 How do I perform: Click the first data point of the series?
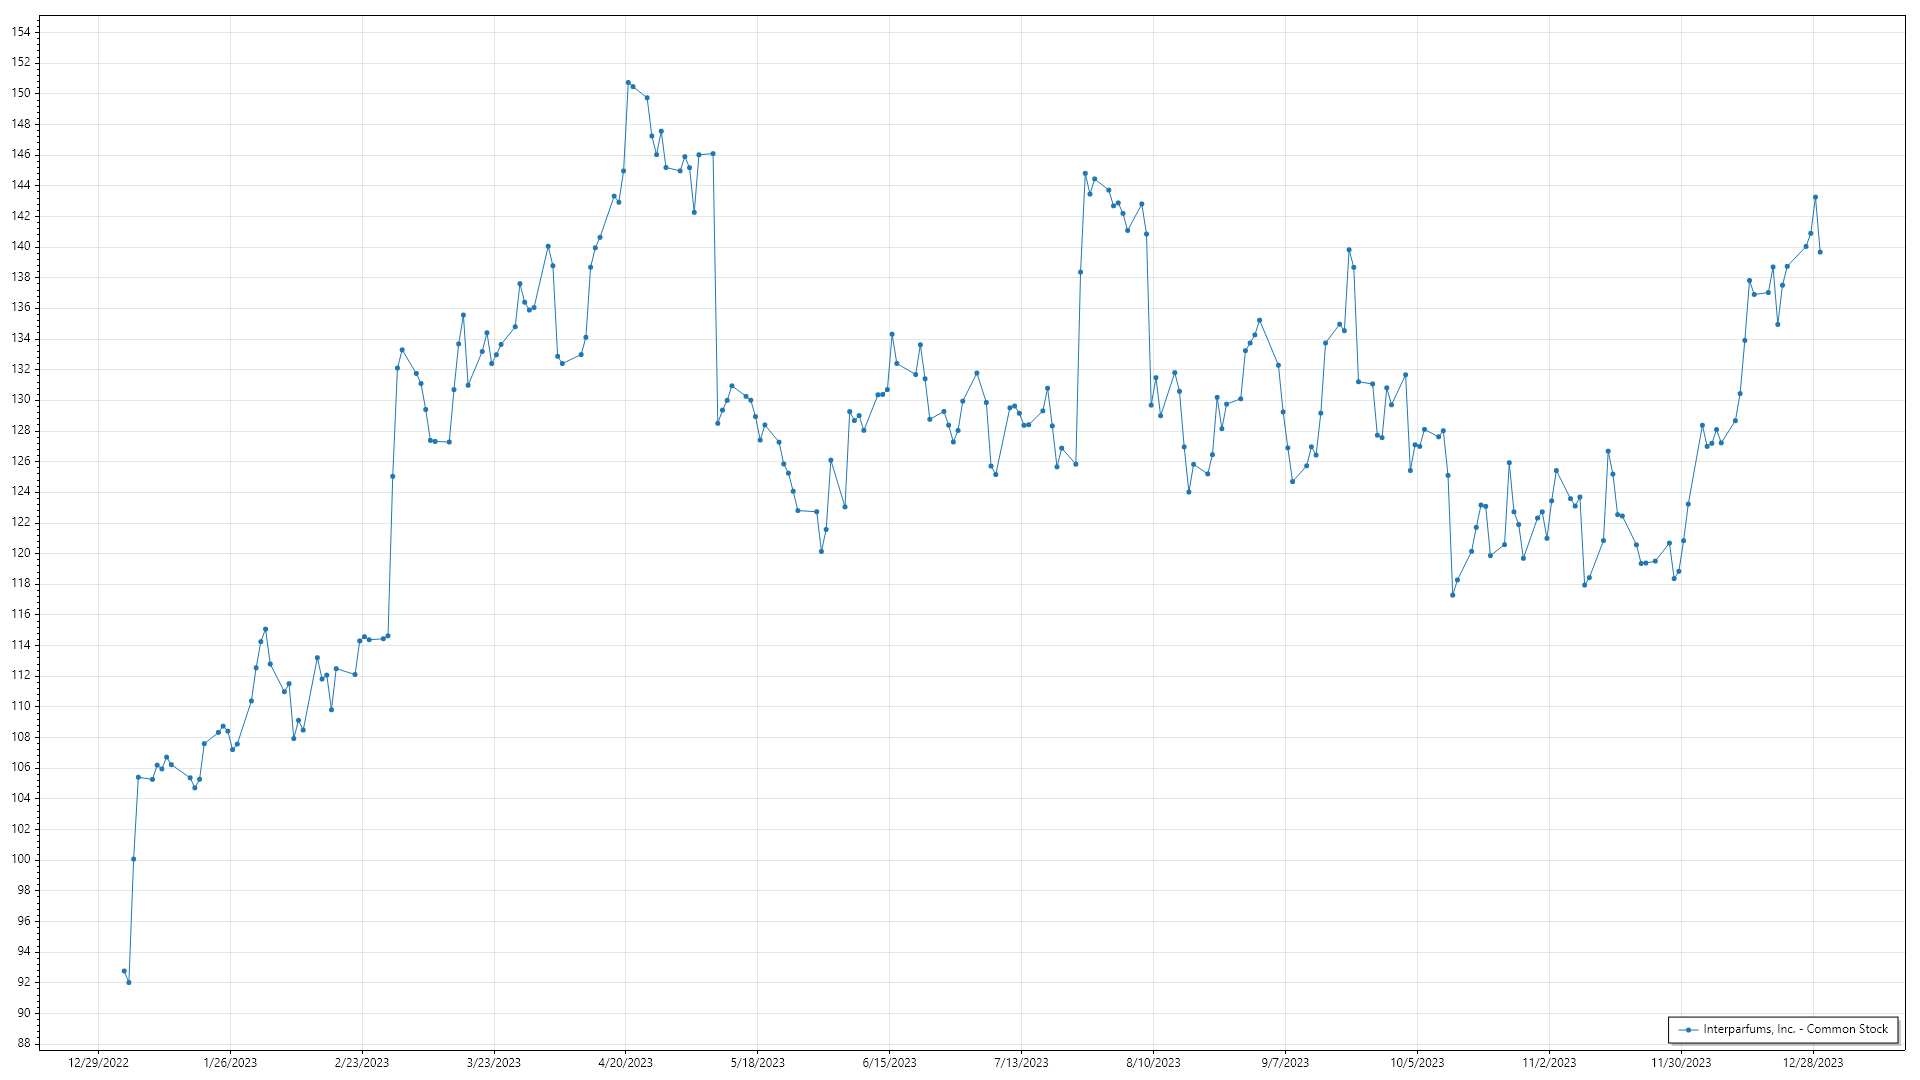pos(124,971)
